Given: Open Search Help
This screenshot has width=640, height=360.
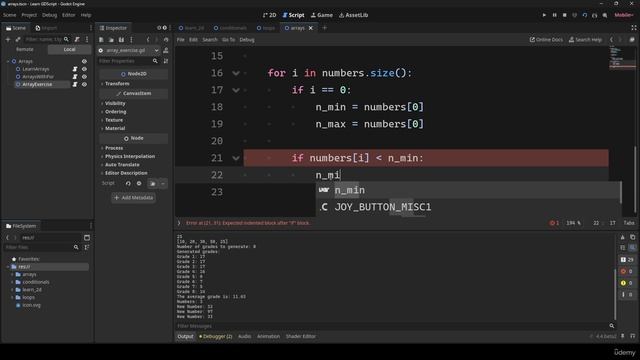Looking at the screenshot, I should click(585, 40).
